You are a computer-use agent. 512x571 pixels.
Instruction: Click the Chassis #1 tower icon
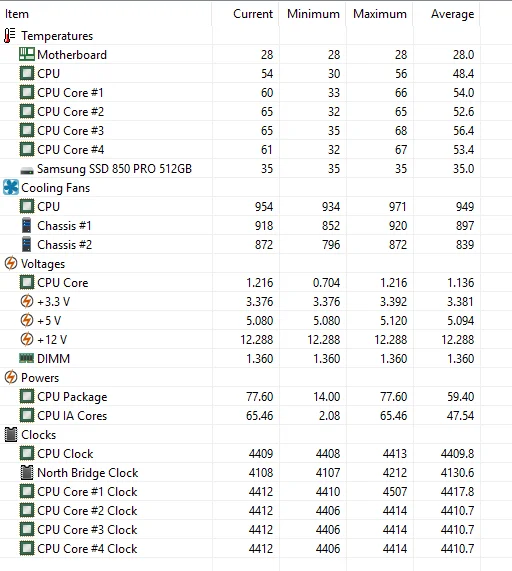pos(27,225)
